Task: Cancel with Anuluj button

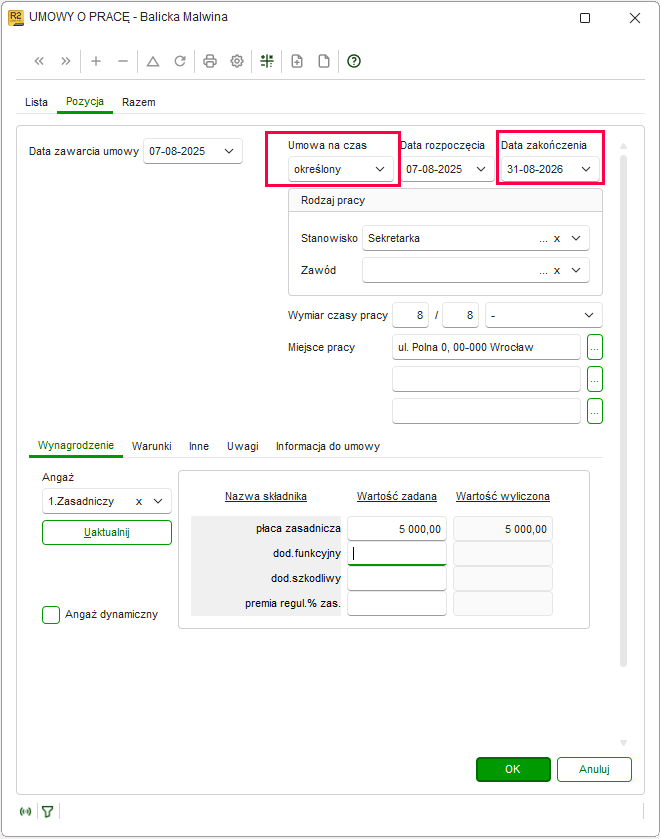Action: point(594,769)
